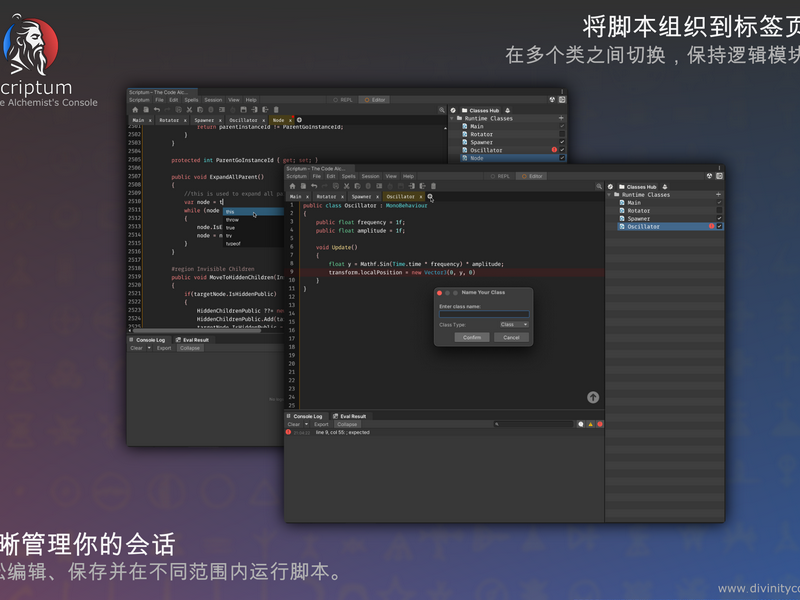This screenshot has height=600, width=800.
Task: Toggle error filter in front console toolbar
Action: point(600,424)
